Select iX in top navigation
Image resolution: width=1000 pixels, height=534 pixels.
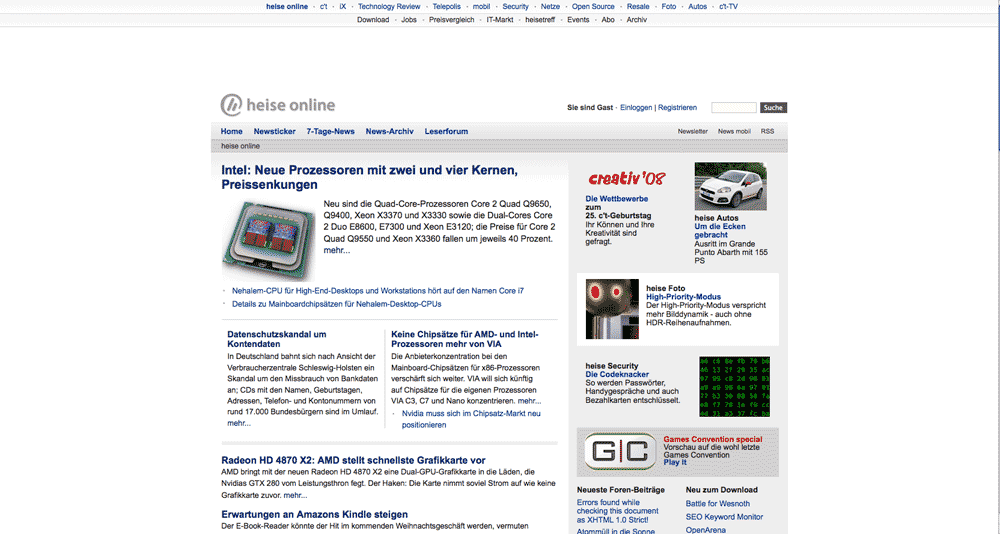click(342, 6)
